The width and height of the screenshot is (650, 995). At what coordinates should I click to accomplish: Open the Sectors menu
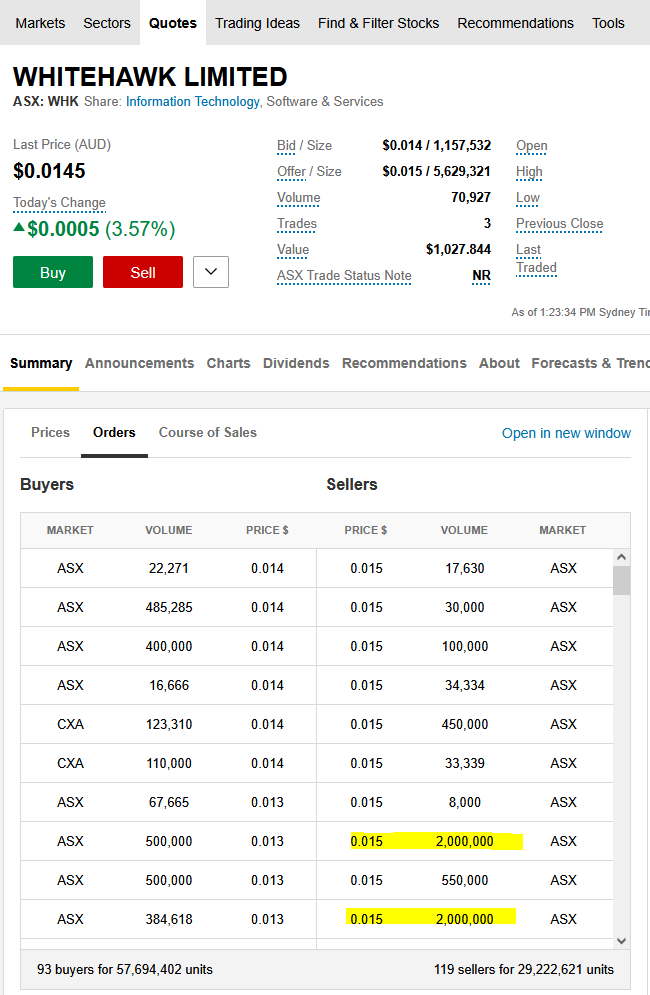click(107, 23)
